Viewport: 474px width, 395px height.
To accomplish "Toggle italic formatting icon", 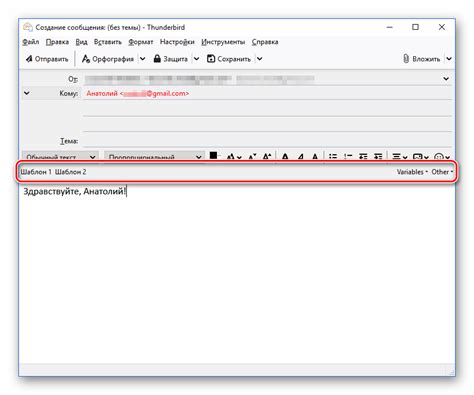I will click(300, 156).
